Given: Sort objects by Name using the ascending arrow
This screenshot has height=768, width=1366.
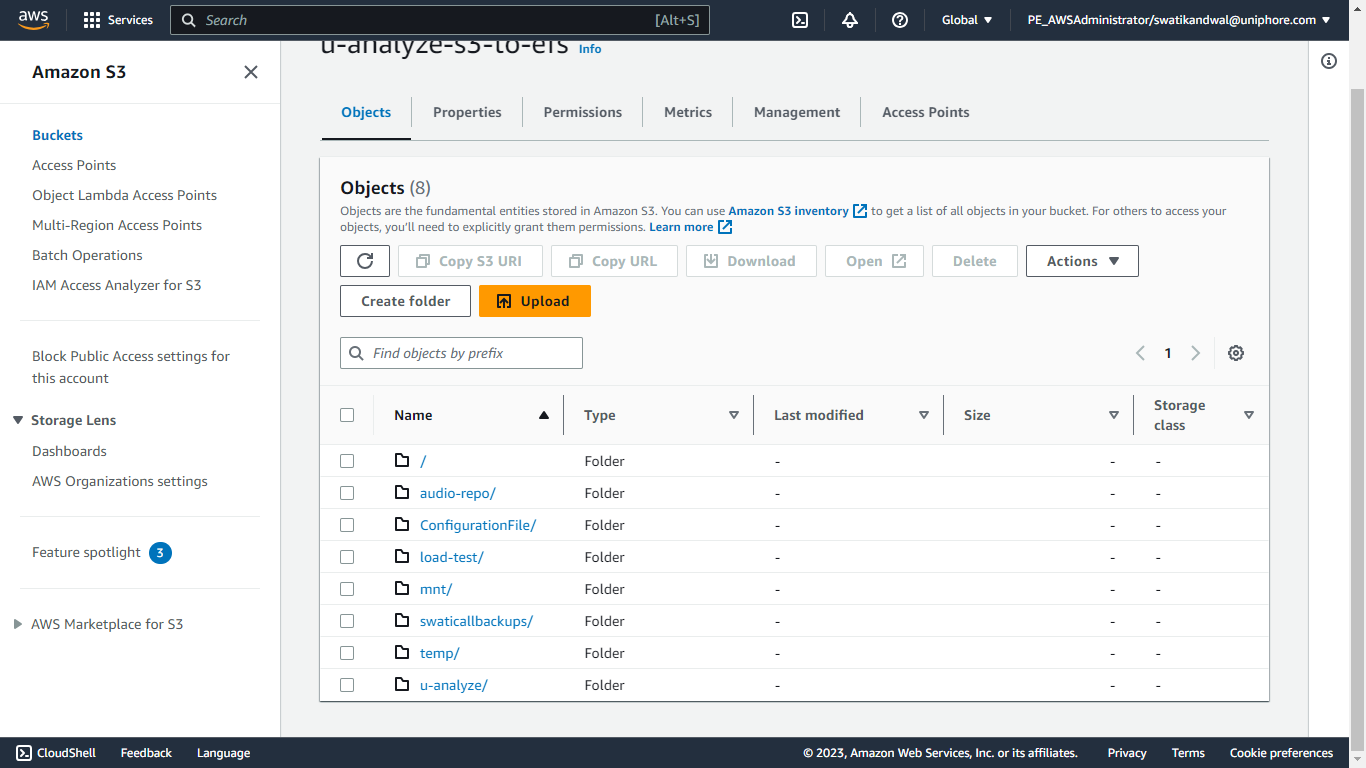Looking at the screenshot, I should click(544, 415).
